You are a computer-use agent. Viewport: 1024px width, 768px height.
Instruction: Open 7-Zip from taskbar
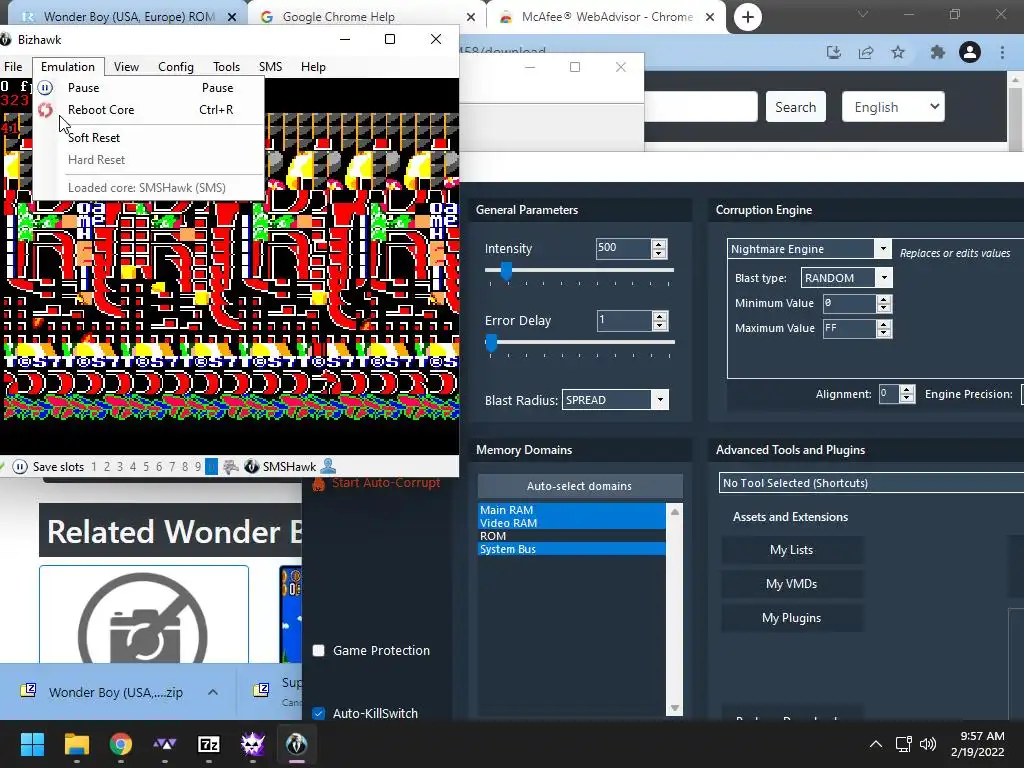[209, 744]
